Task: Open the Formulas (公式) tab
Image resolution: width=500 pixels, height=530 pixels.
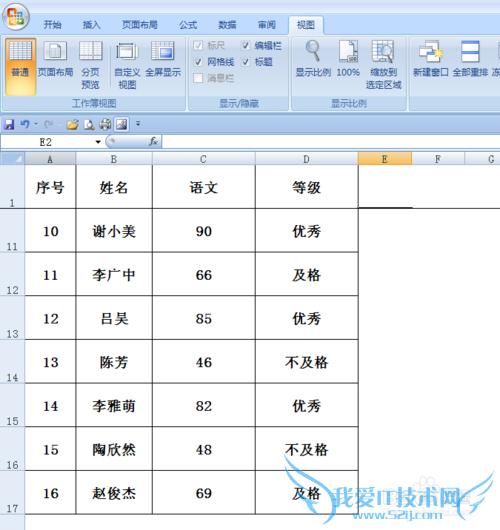Action: (188, 25)
